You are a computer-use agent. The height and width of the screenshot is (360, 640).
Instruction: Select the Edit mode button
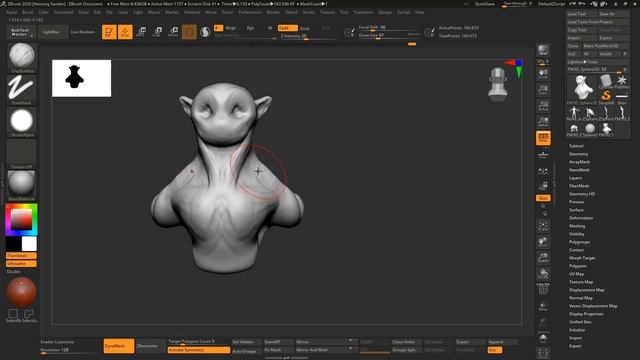tap(109, 32)
